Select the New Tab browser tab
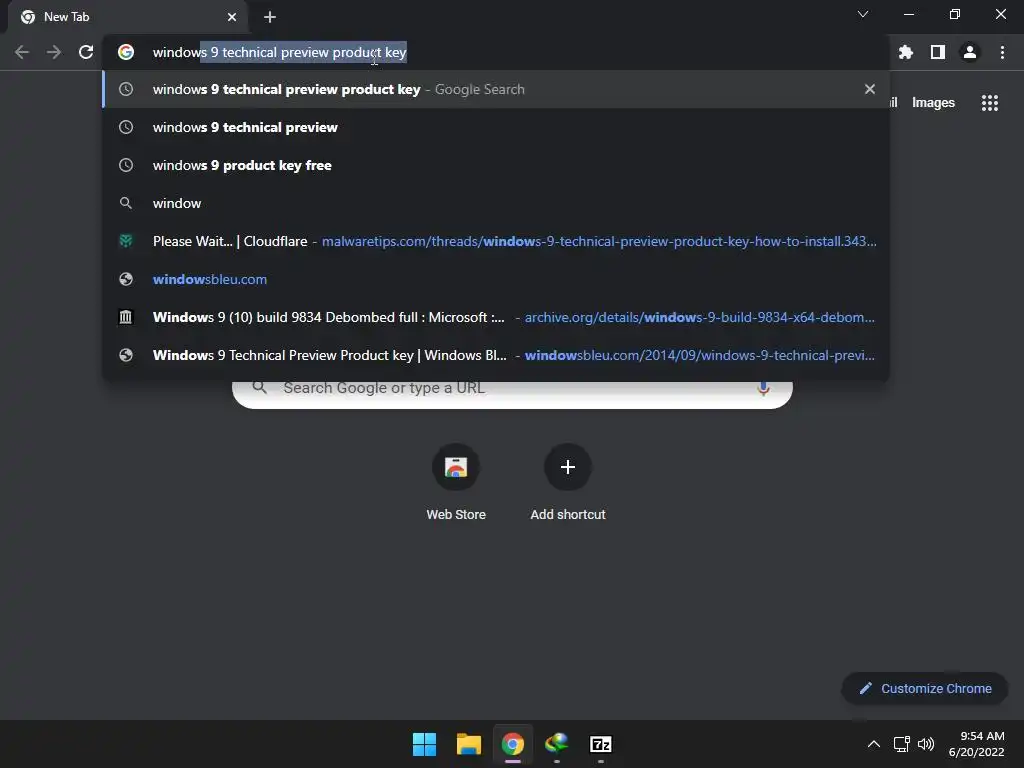 [128, 17]
